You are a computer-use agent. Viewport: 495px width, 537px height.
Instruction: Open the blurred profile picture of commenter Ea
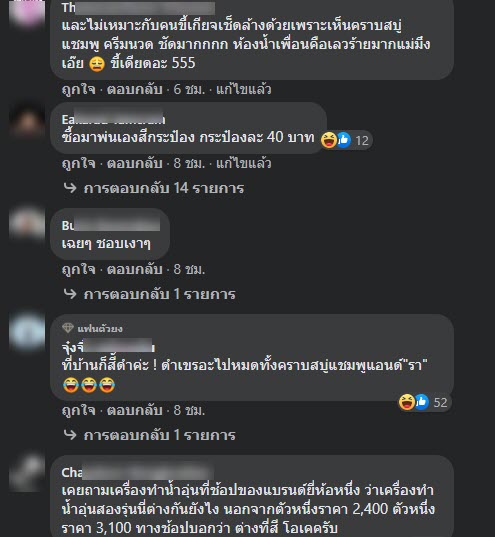[27, 121]
